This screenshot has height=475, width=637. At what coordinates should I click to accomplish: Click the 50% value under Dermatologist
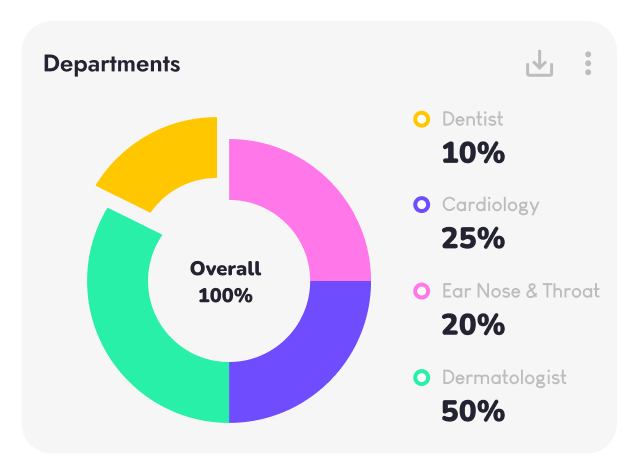pyautogui.click(x=473, y=411)
